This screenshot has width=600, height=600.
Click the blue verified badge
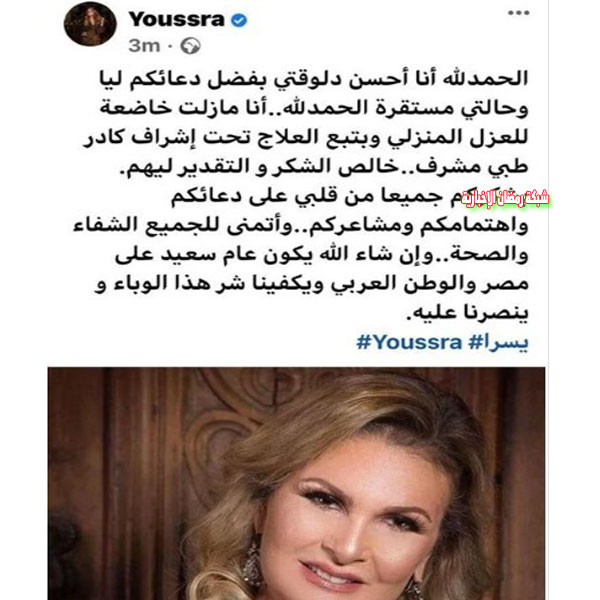tap(239, 20)
